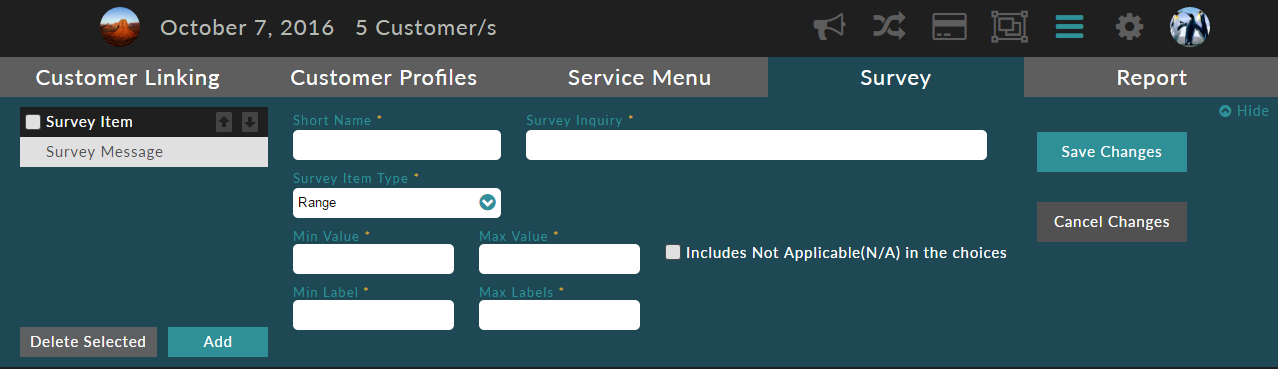Viewport: 1278px width, 369px height.
Task: Check the Survey Item header checkbox
Action: pyautogui.click(x=33, y=122)
